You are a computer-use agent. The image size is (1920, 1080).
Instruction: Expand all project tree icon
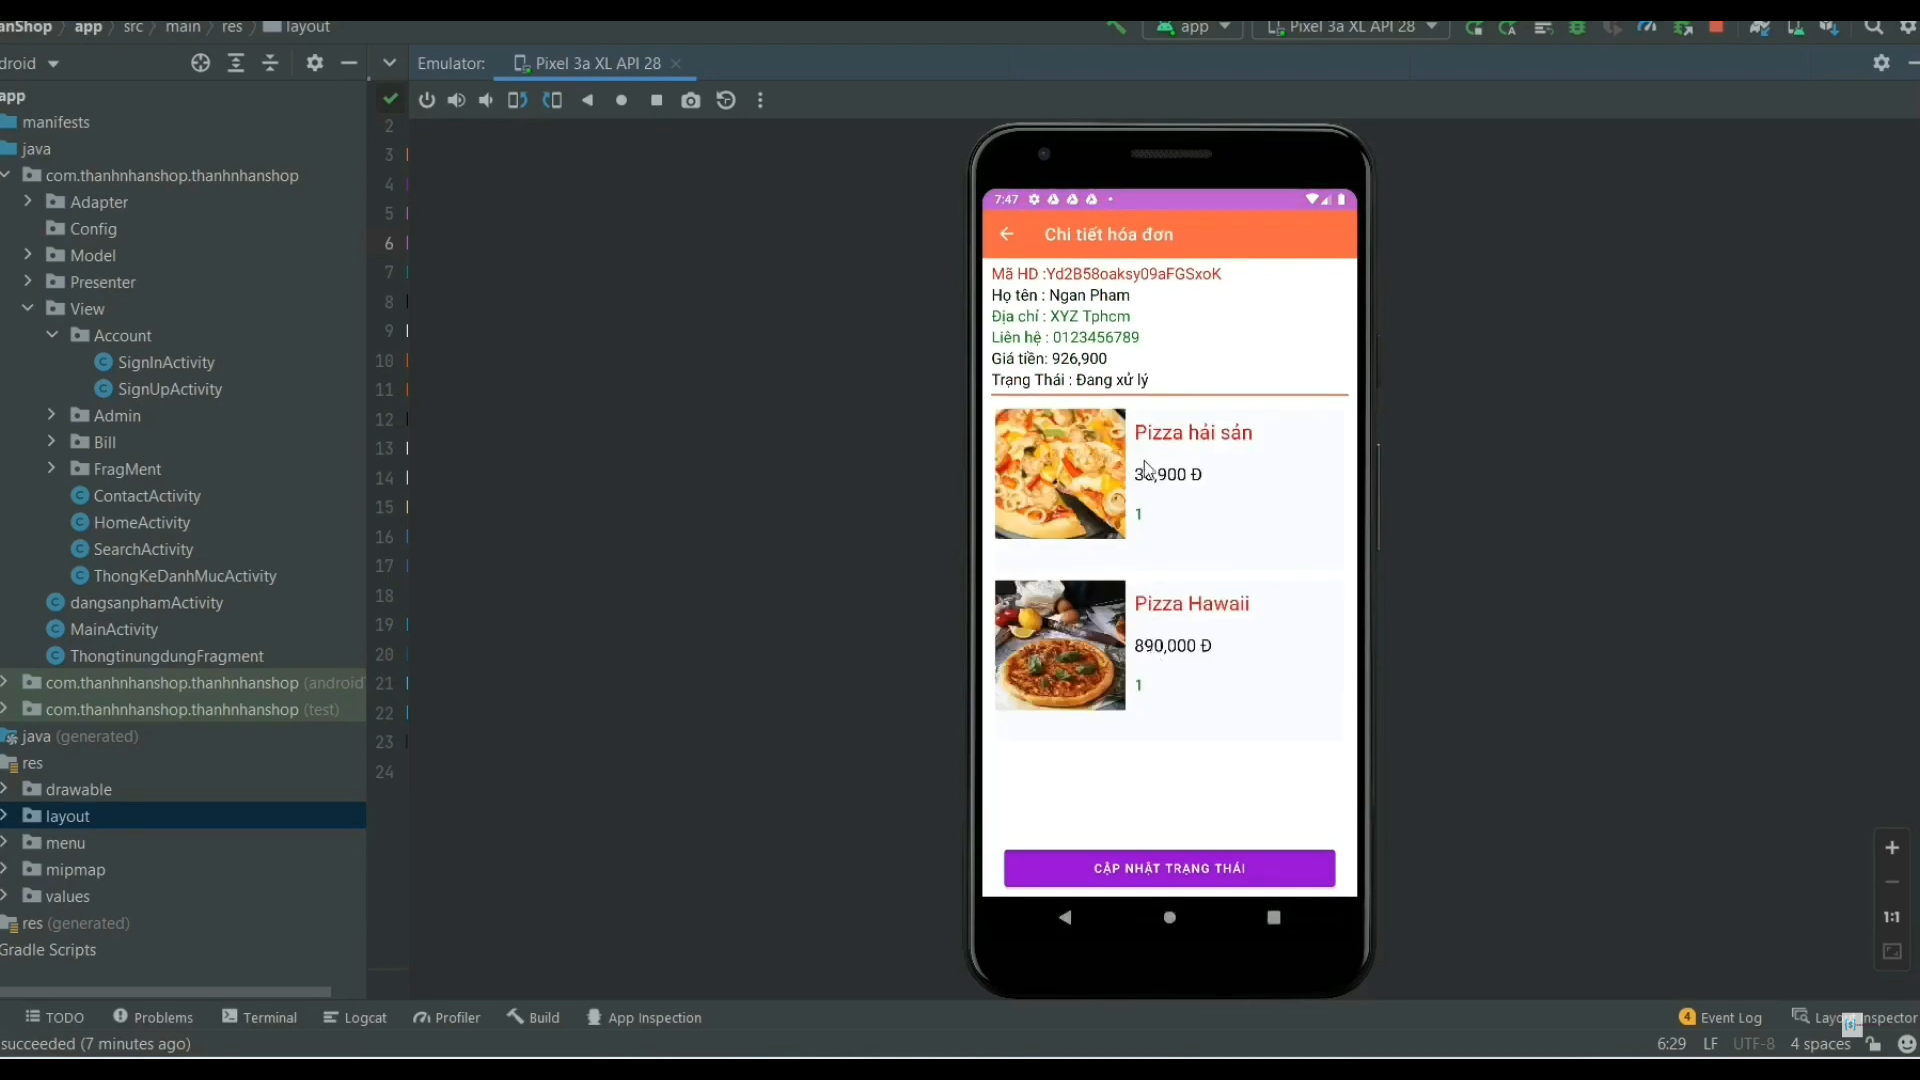coord(236,63)
